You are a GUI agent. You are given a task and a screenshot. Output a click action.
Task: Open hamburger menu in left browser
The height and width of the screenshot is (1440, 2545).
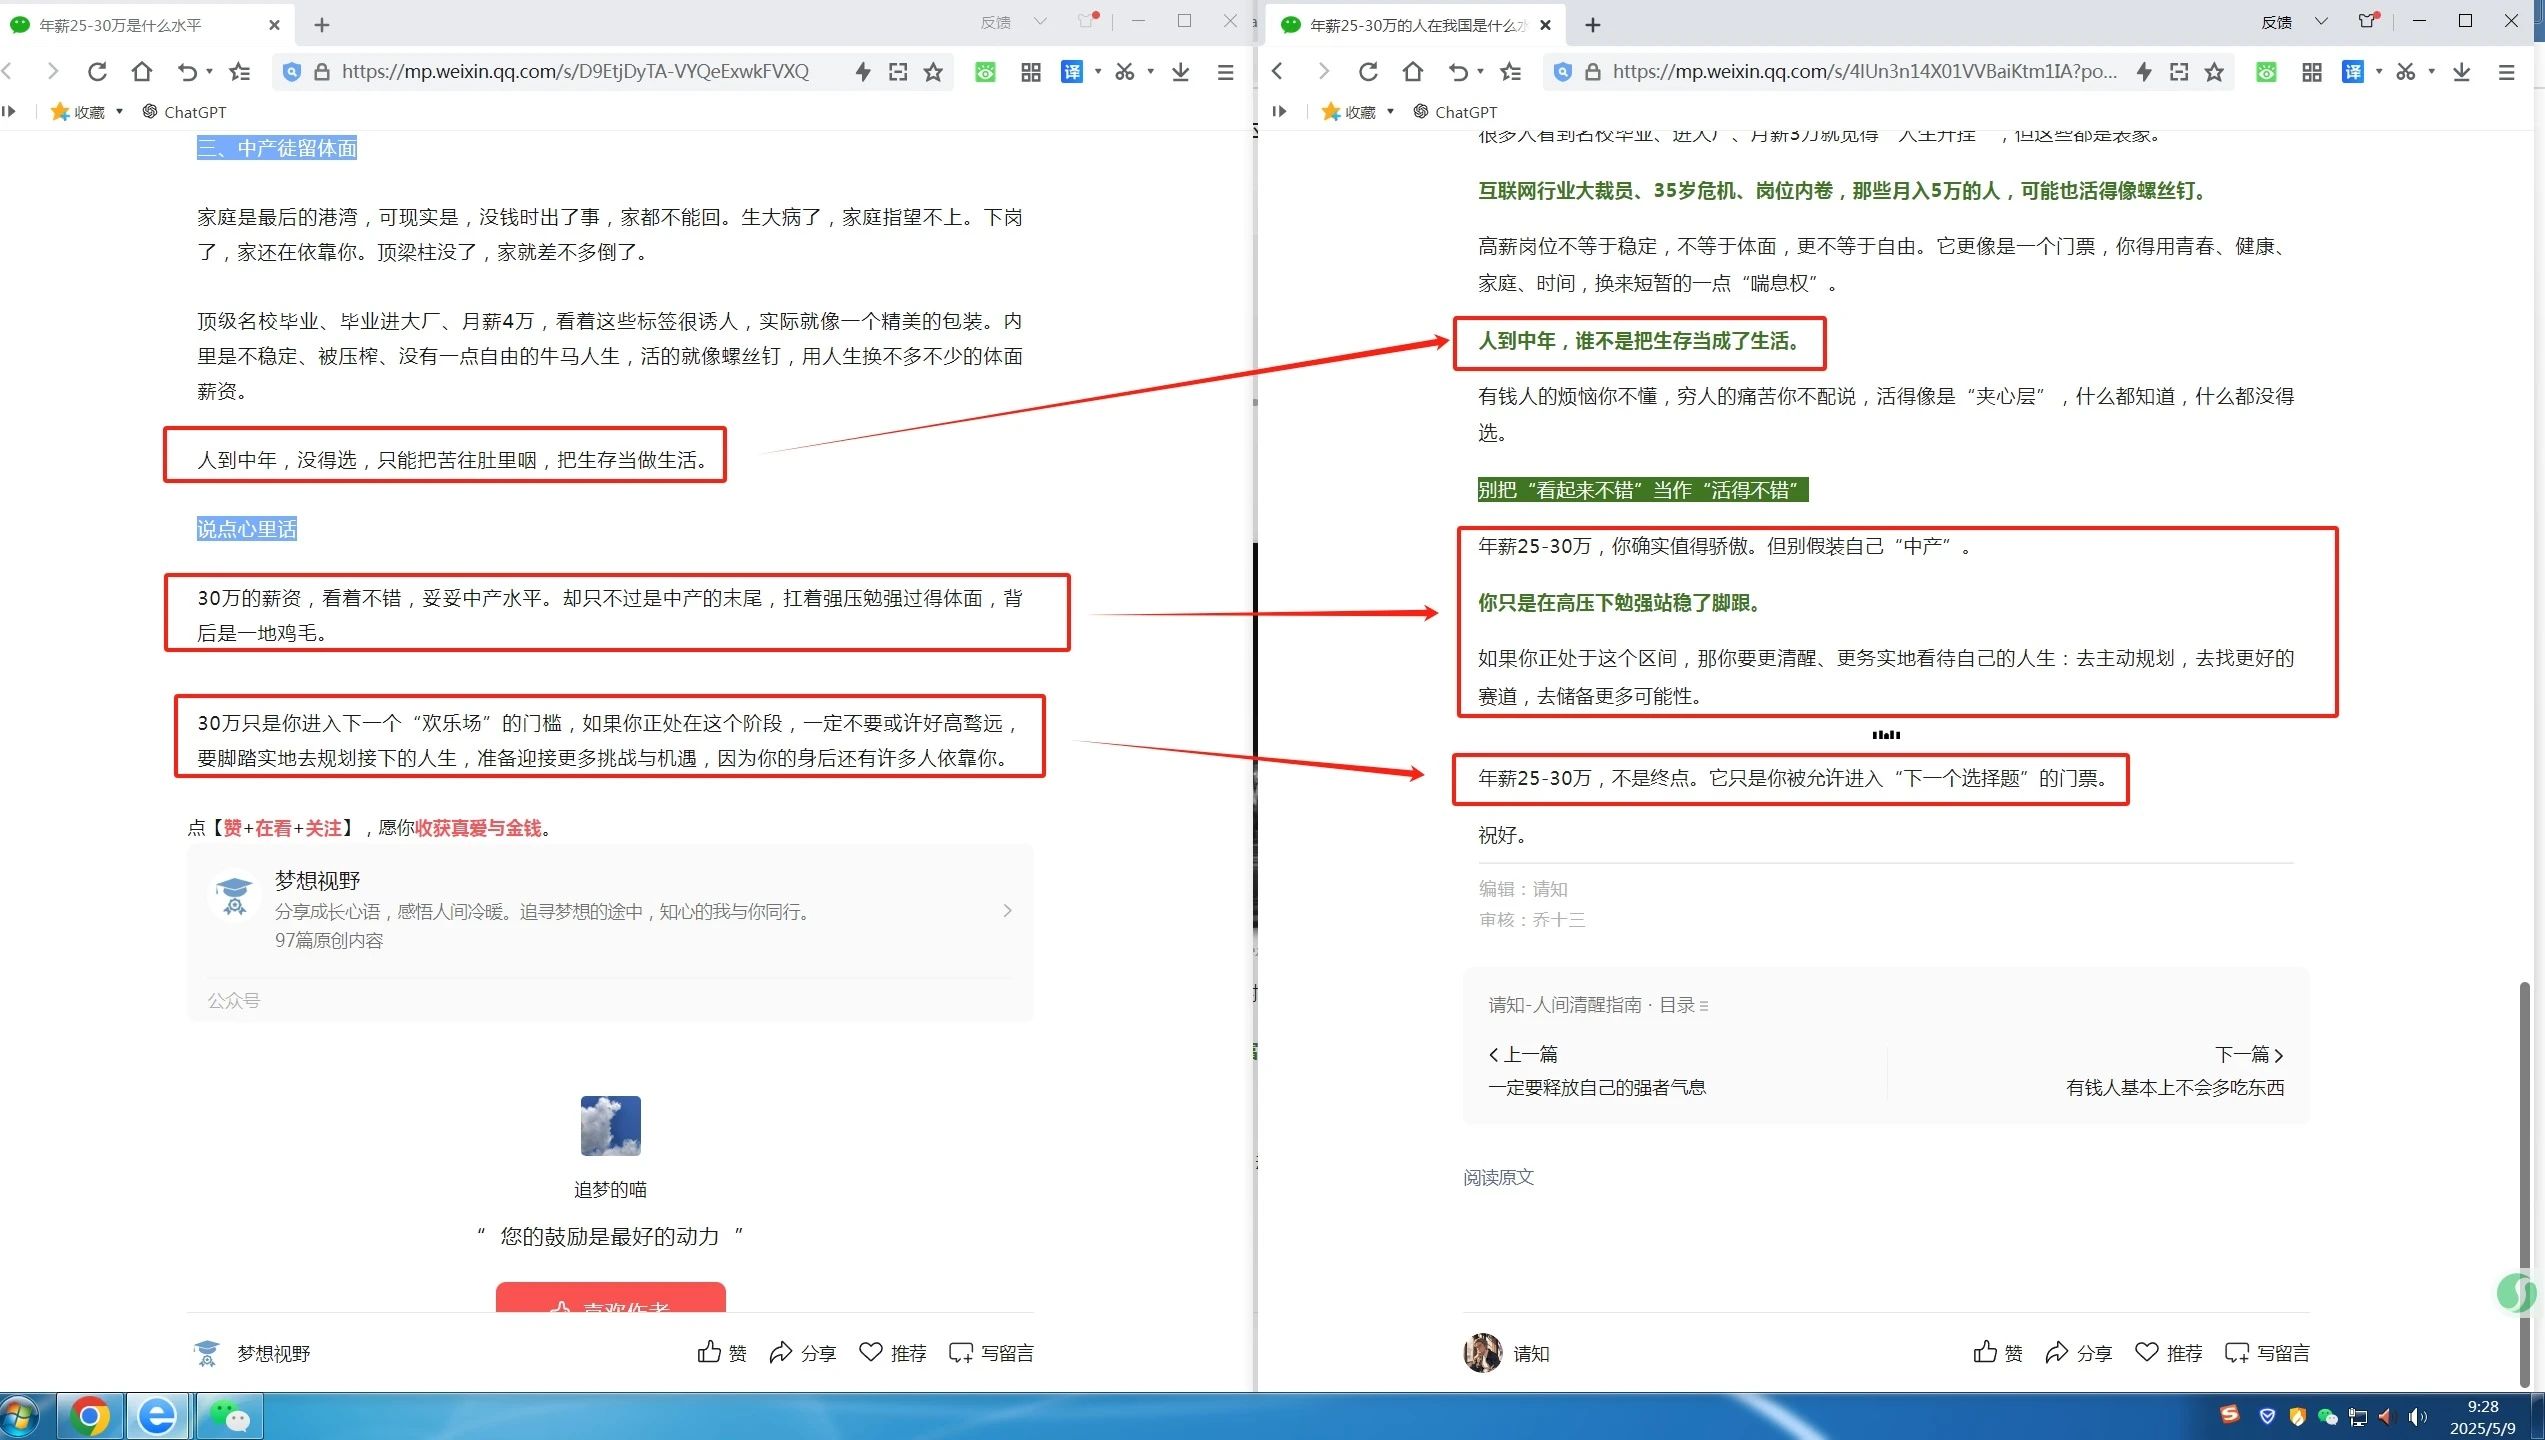1225,72
